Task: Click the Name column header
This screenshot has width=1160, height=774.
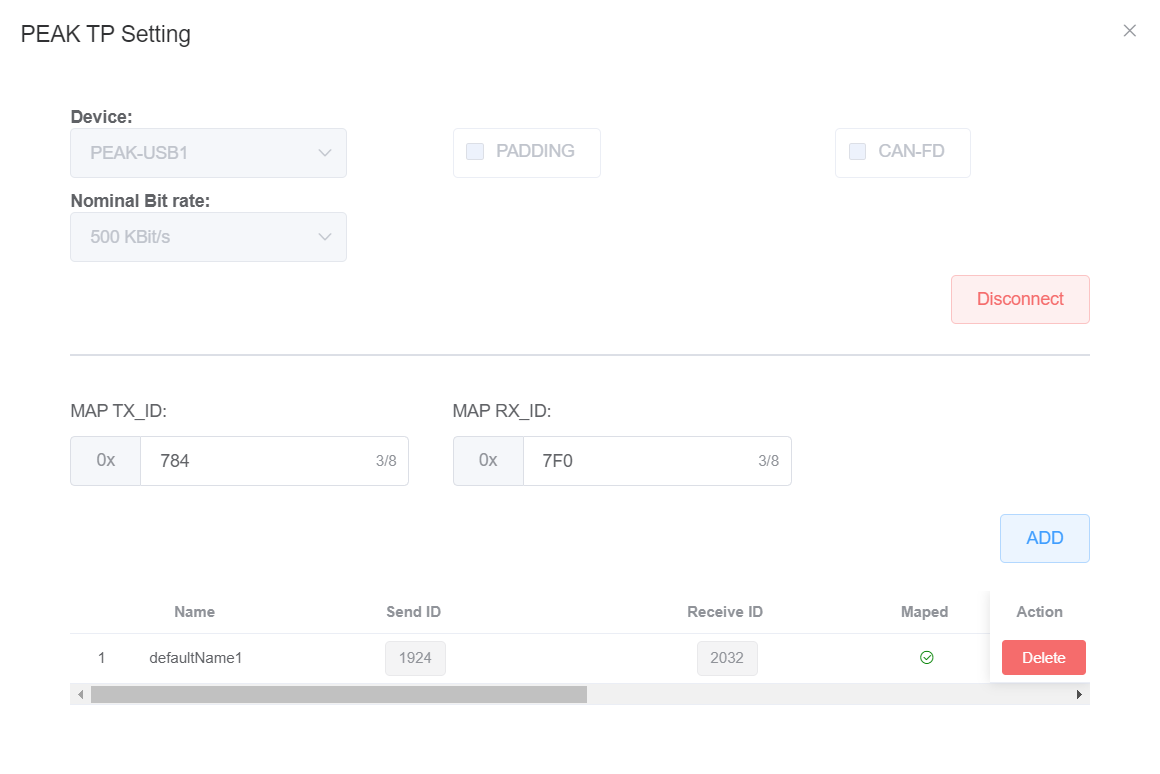Action: click(194, 612)
